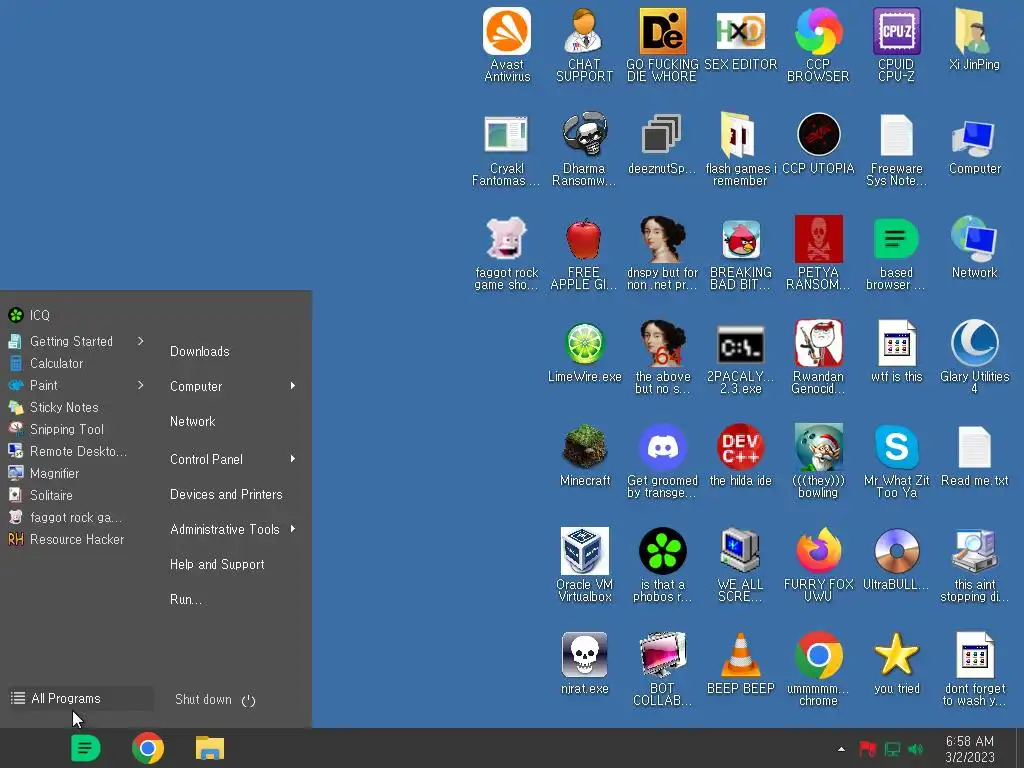Show All Programs list
1024x768 pixels.
tap(80, 698)
